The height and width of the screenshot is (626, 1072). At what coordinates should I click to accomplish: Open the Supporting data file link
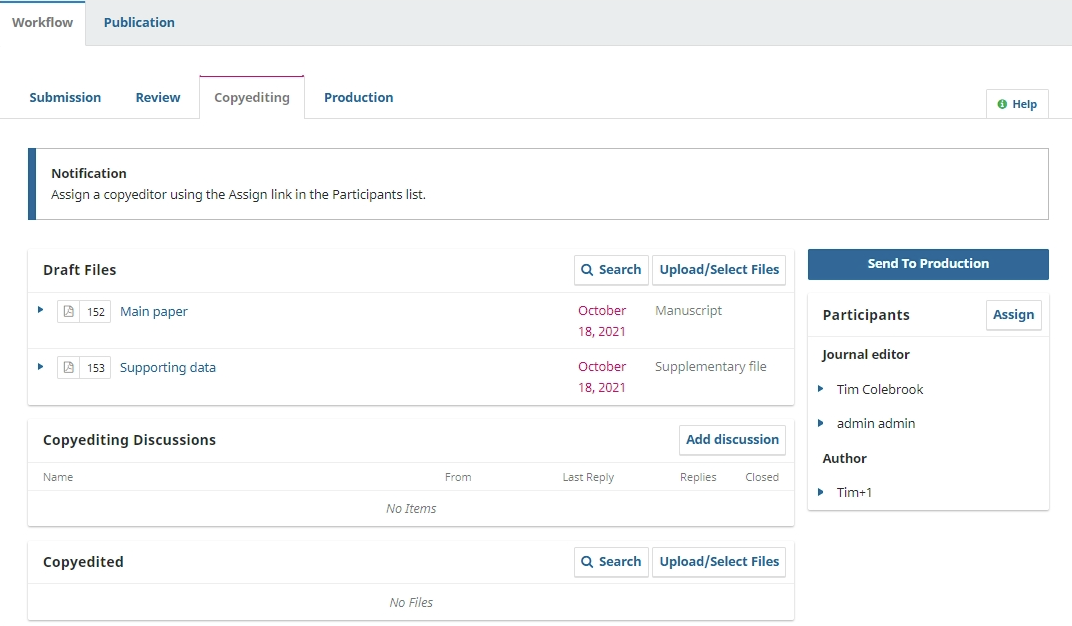point(168,368)
